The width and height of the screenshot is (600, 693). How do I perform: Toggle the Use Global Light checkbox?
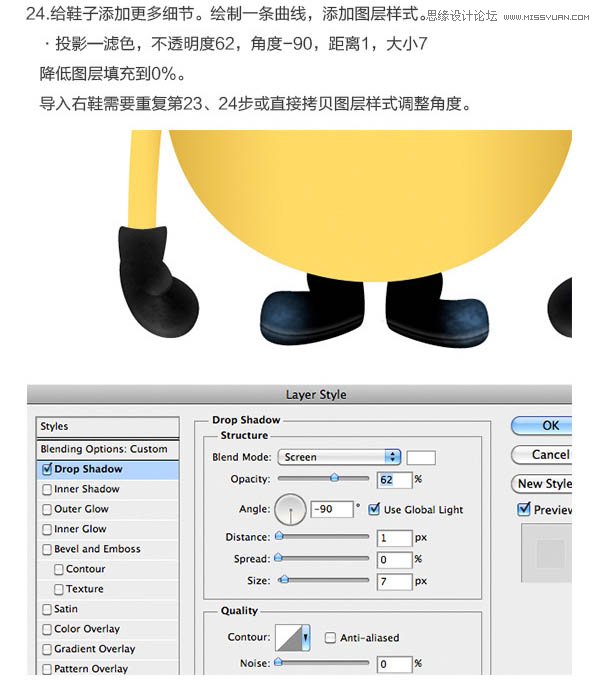click(x=374, y=509)
